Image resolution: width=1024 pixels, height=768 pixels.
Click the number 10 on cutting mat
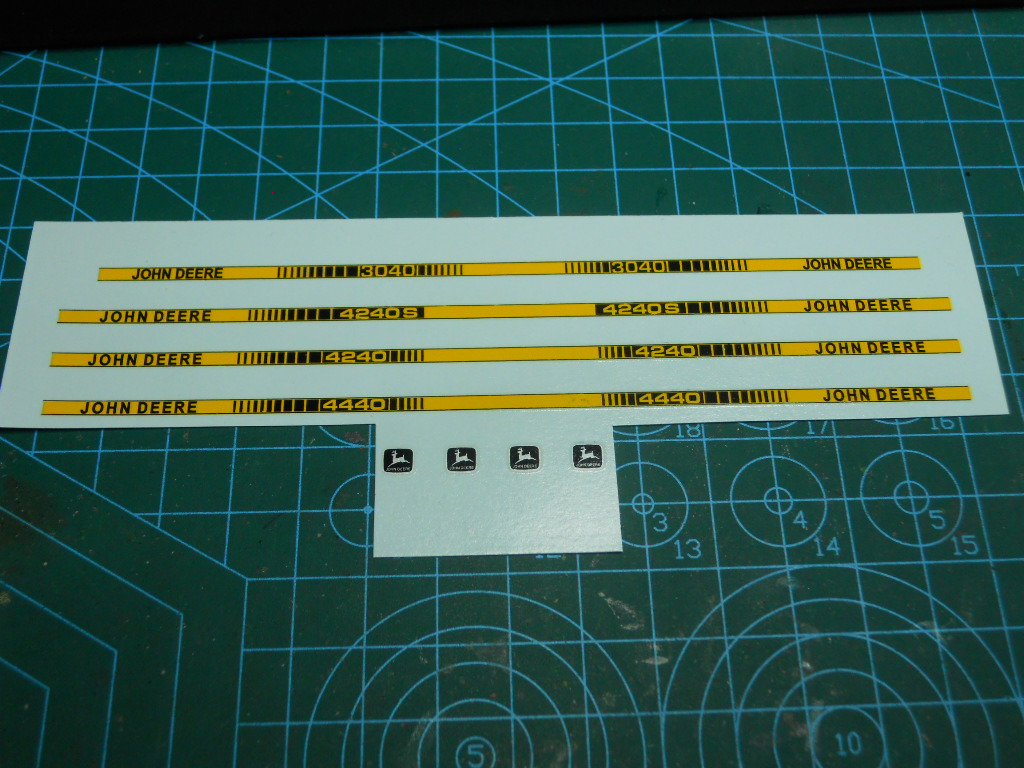(x=847, y=743)
